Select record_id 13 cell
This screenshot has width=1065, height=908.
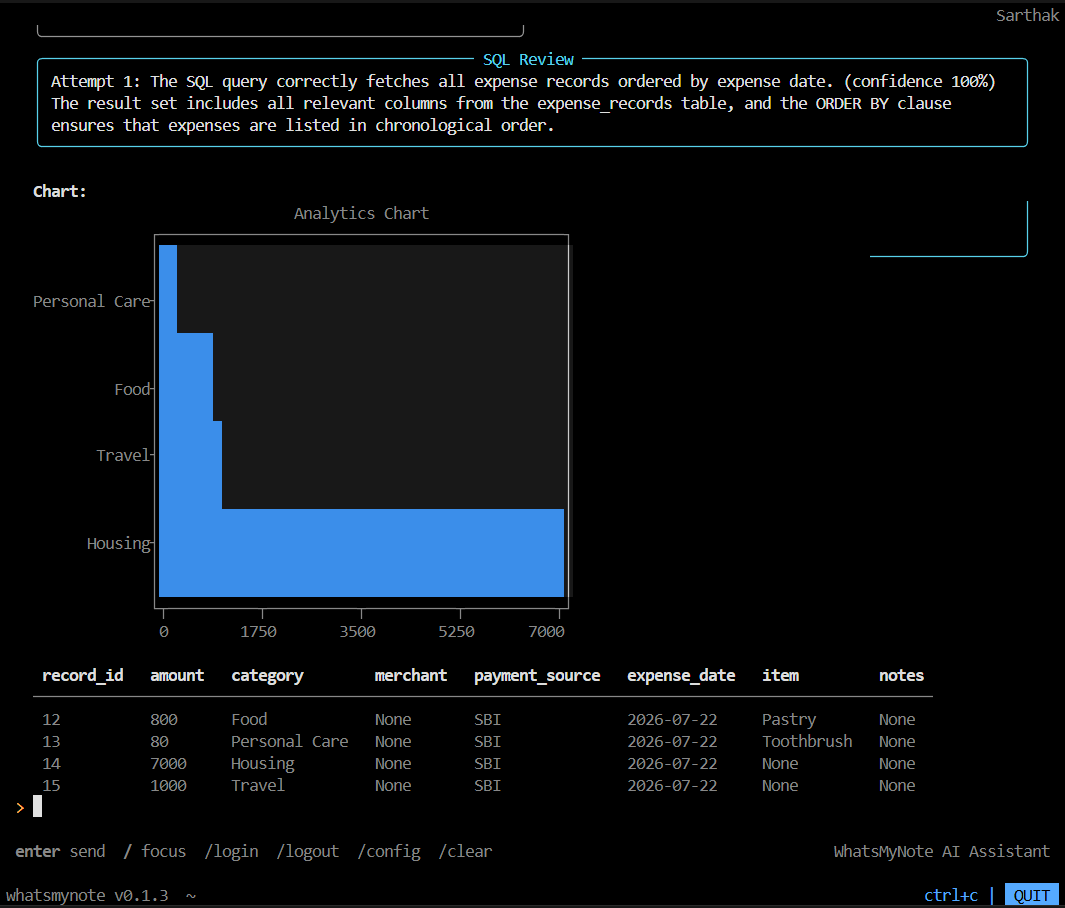[51, 741]
